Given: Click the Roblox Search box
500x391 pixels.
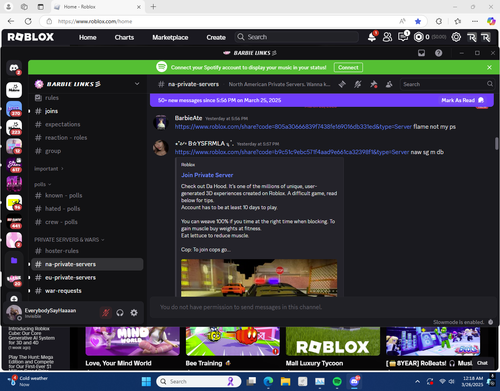Looking at the screenshot, I should coord(297,37).
